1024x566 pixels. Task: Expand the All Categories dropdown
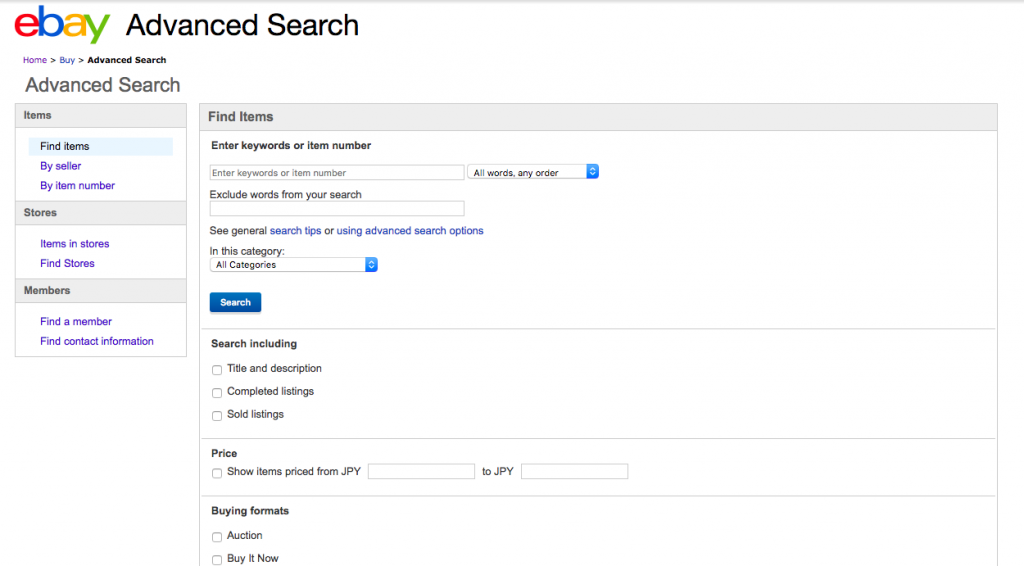click(x=293, y=264)
